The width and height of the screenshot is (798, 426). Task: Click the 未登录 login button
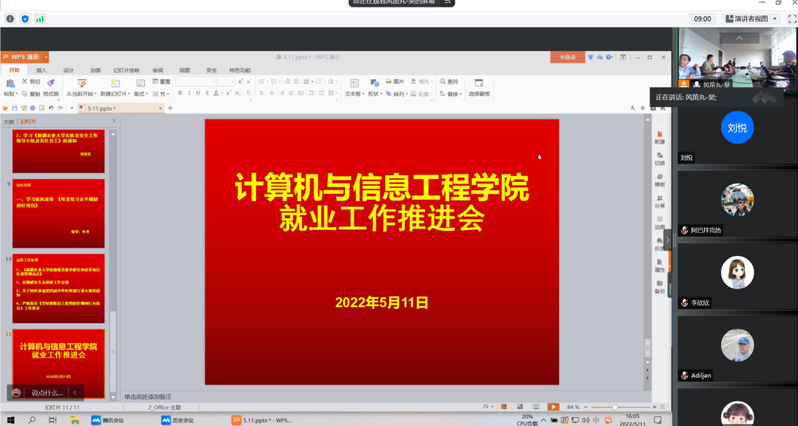point(567,58)
